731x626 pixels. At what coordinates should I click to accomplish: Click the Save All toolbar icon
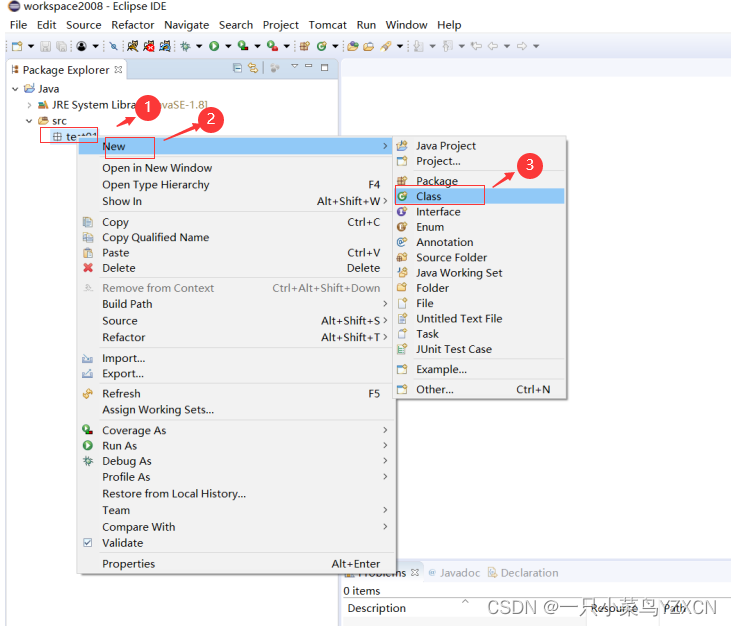61,46
